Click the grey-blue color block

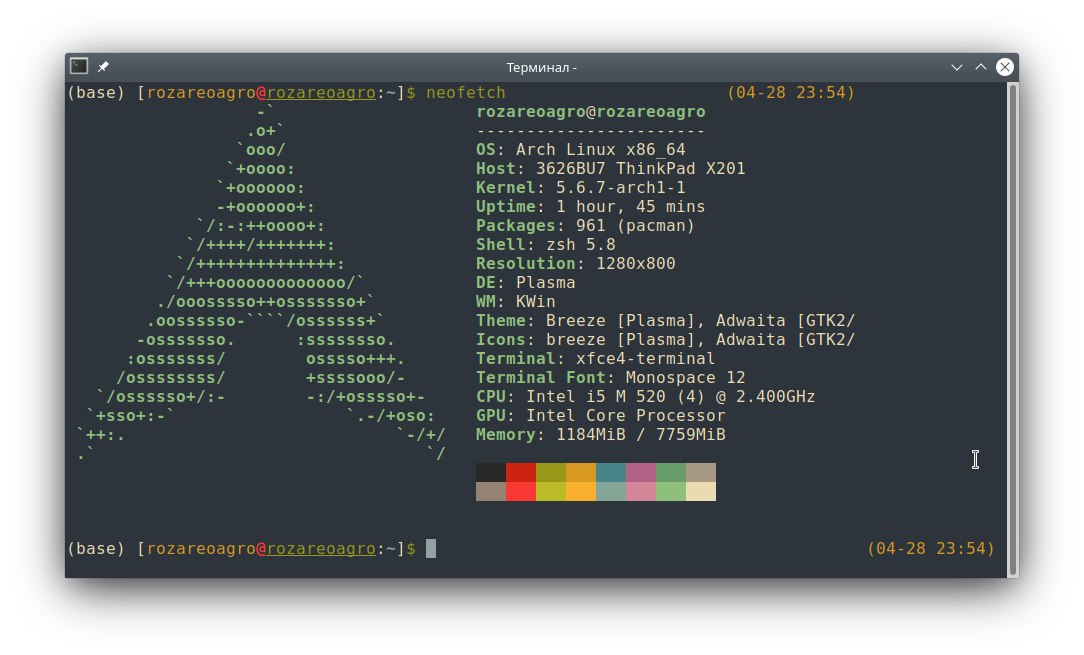click(x=611, y=491)
